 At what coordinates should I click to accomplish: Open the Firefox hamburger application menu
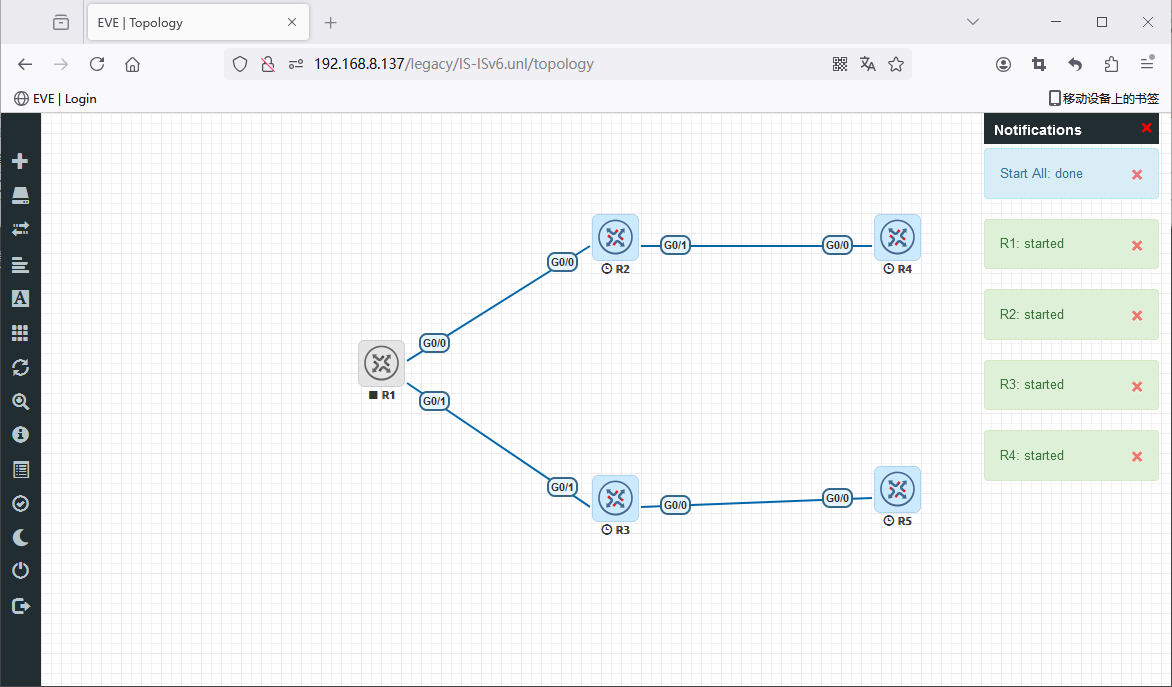(x=1147, y=64)
